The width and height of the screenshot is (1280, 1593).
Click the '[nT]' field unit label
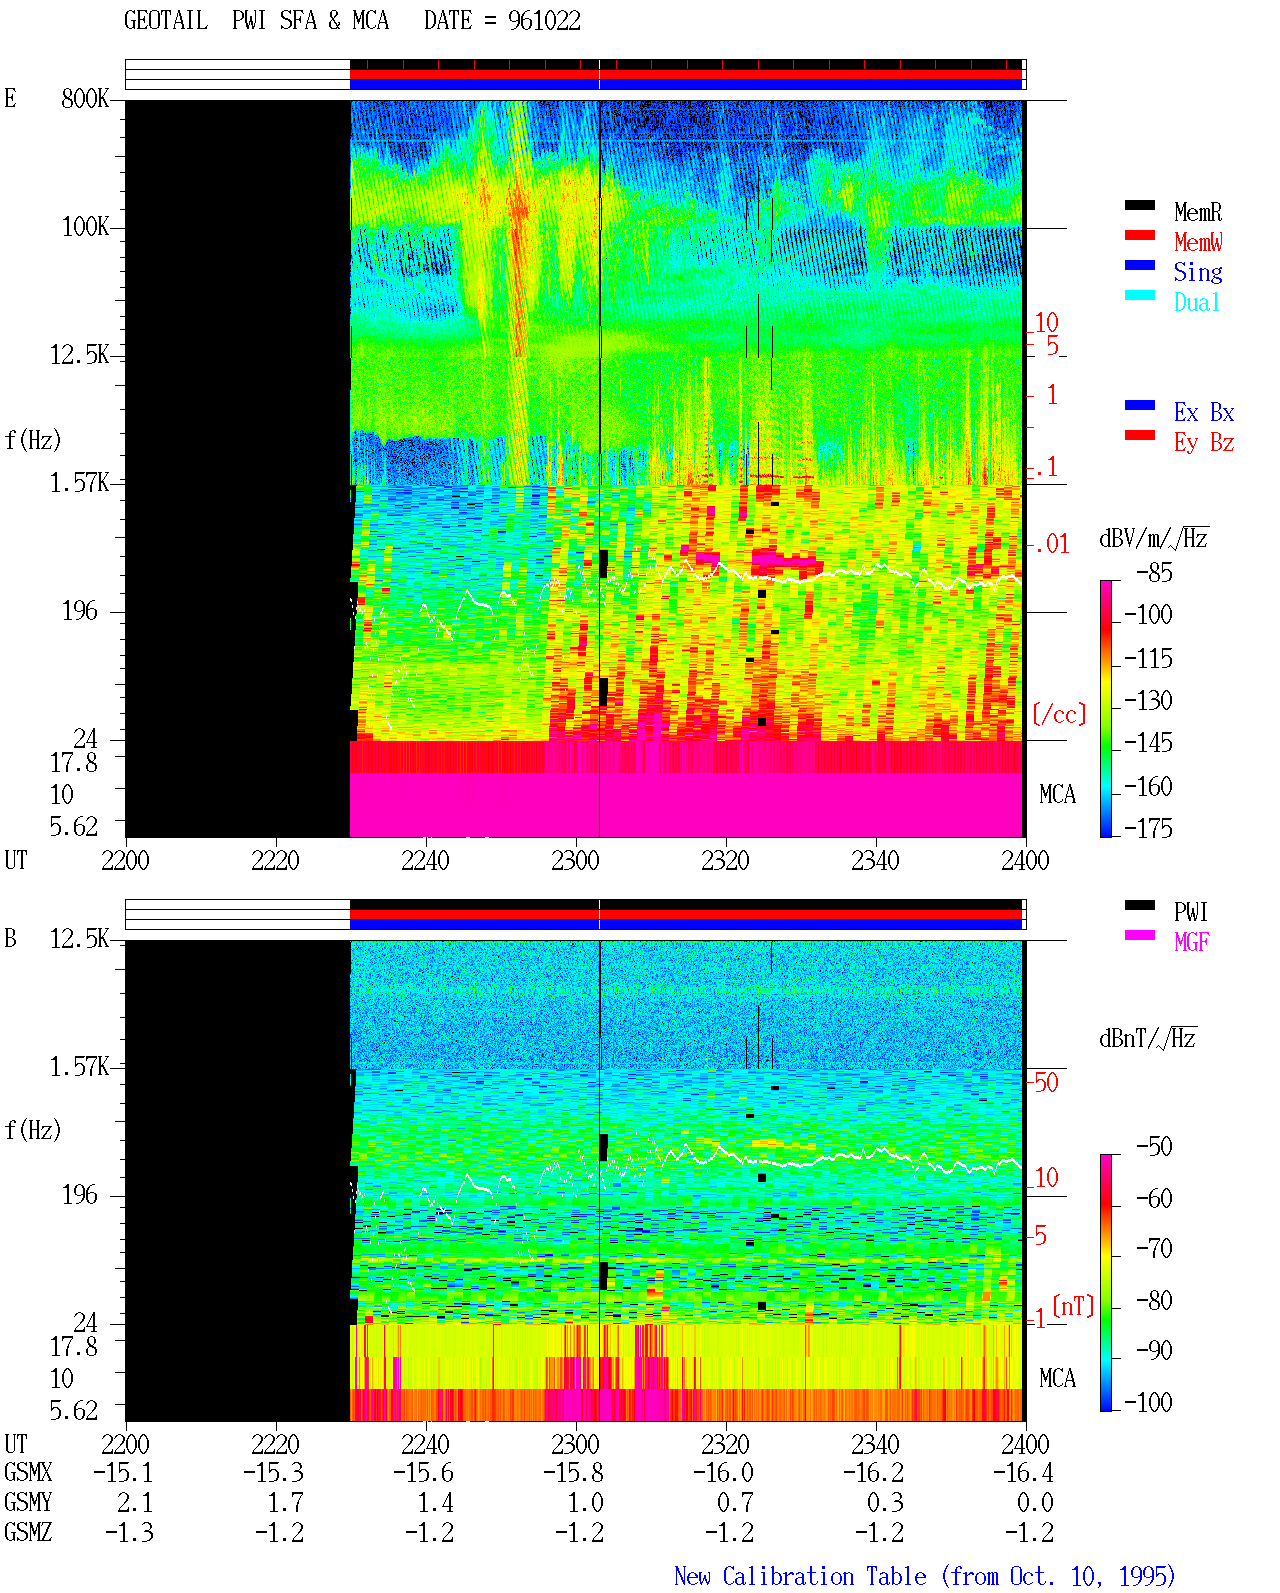pos(1073,1306)
